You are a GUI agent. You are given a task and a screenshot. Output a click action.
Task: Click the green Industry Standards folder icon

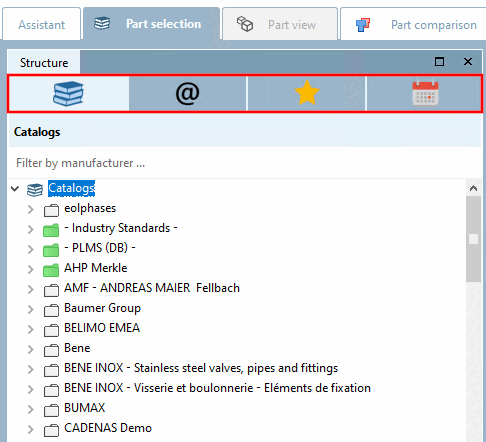coord(51,230)
